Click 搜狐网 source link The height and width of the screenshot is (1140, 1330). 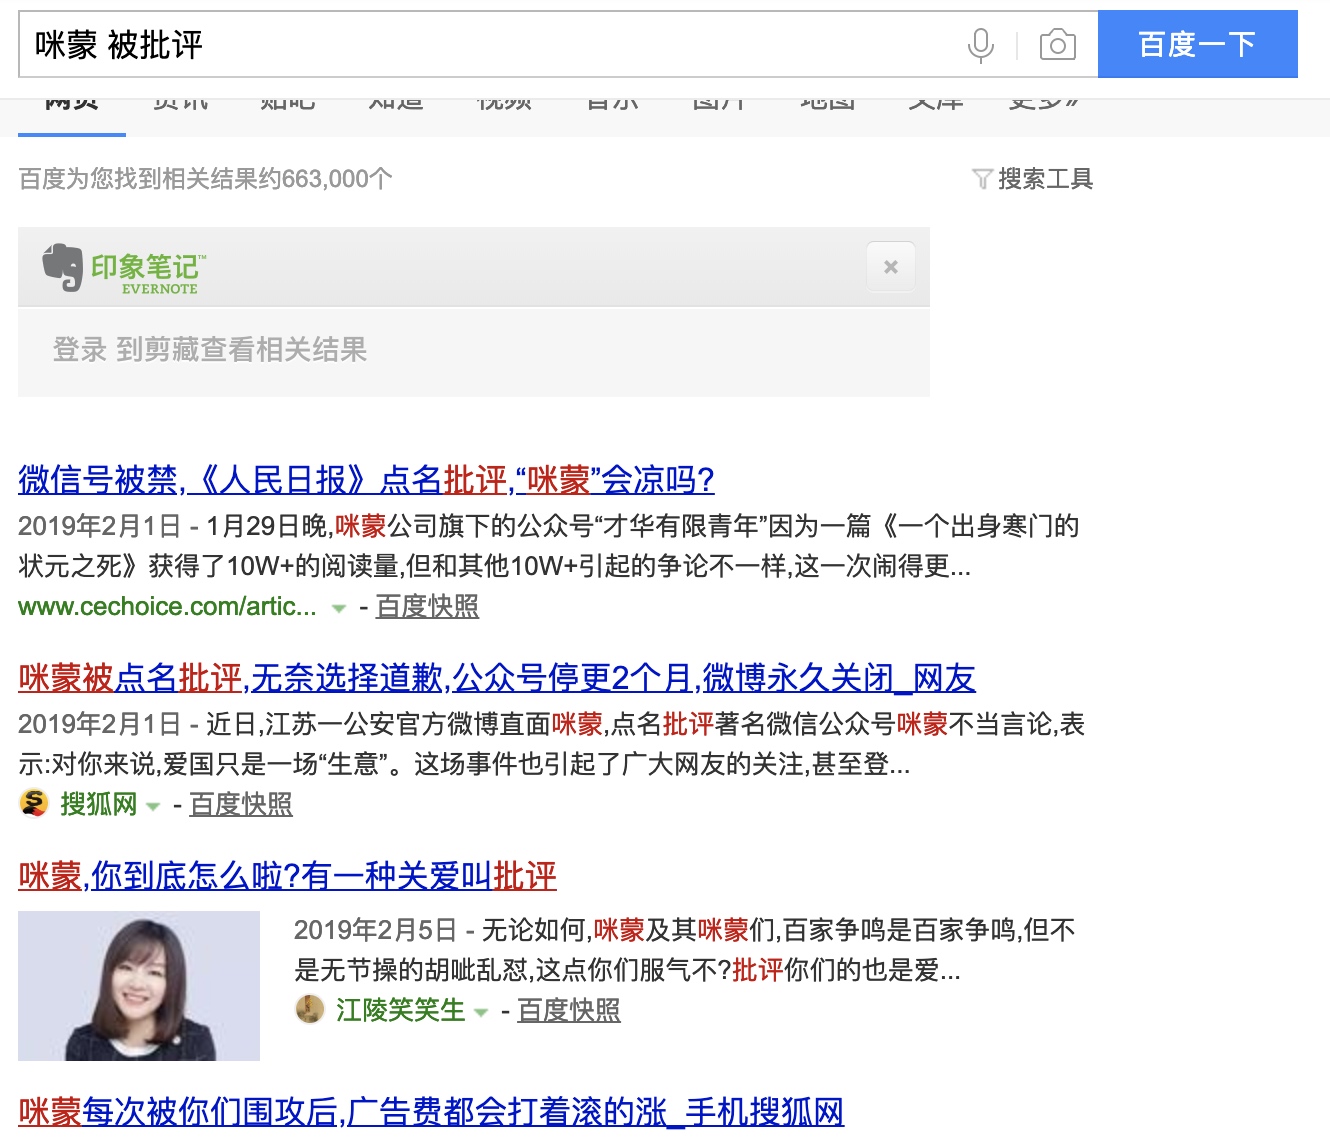click(x=99, y=804)
